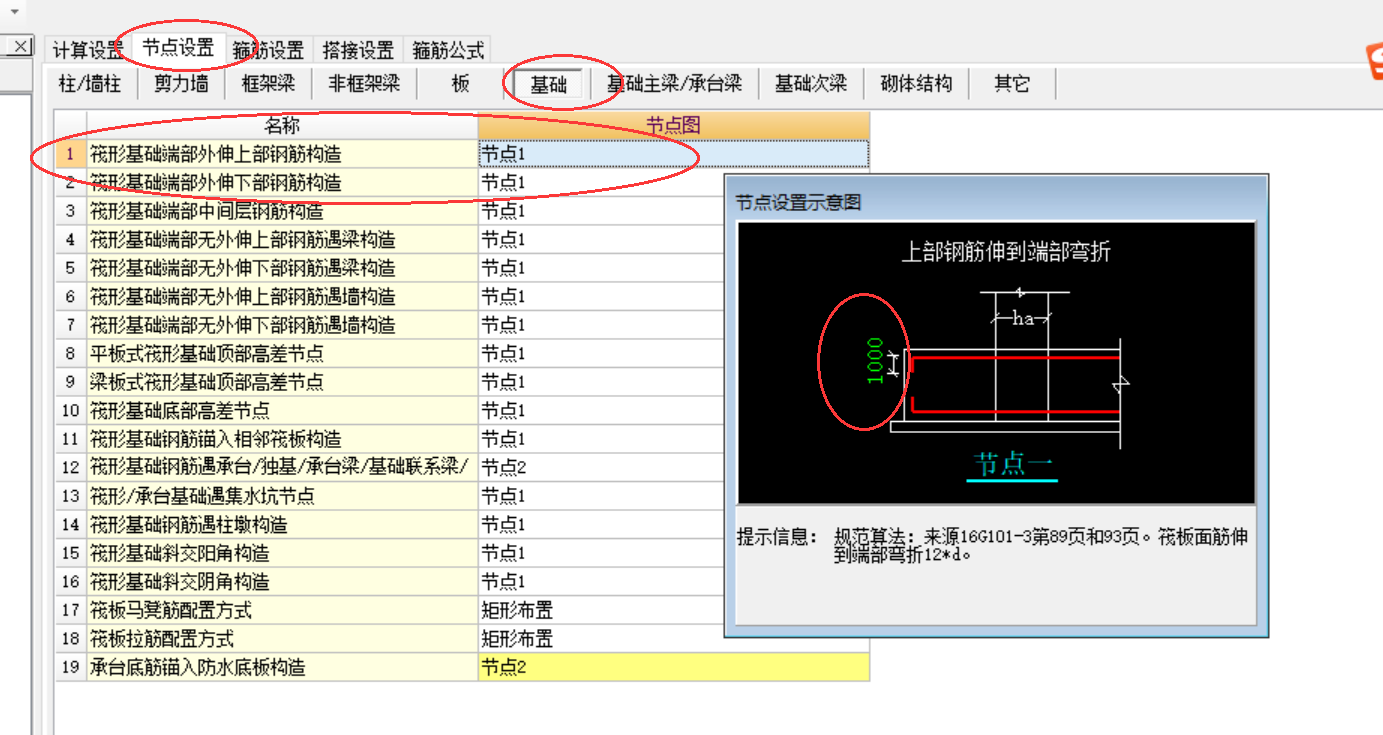Select the 其它 tab

(1012, 84)
